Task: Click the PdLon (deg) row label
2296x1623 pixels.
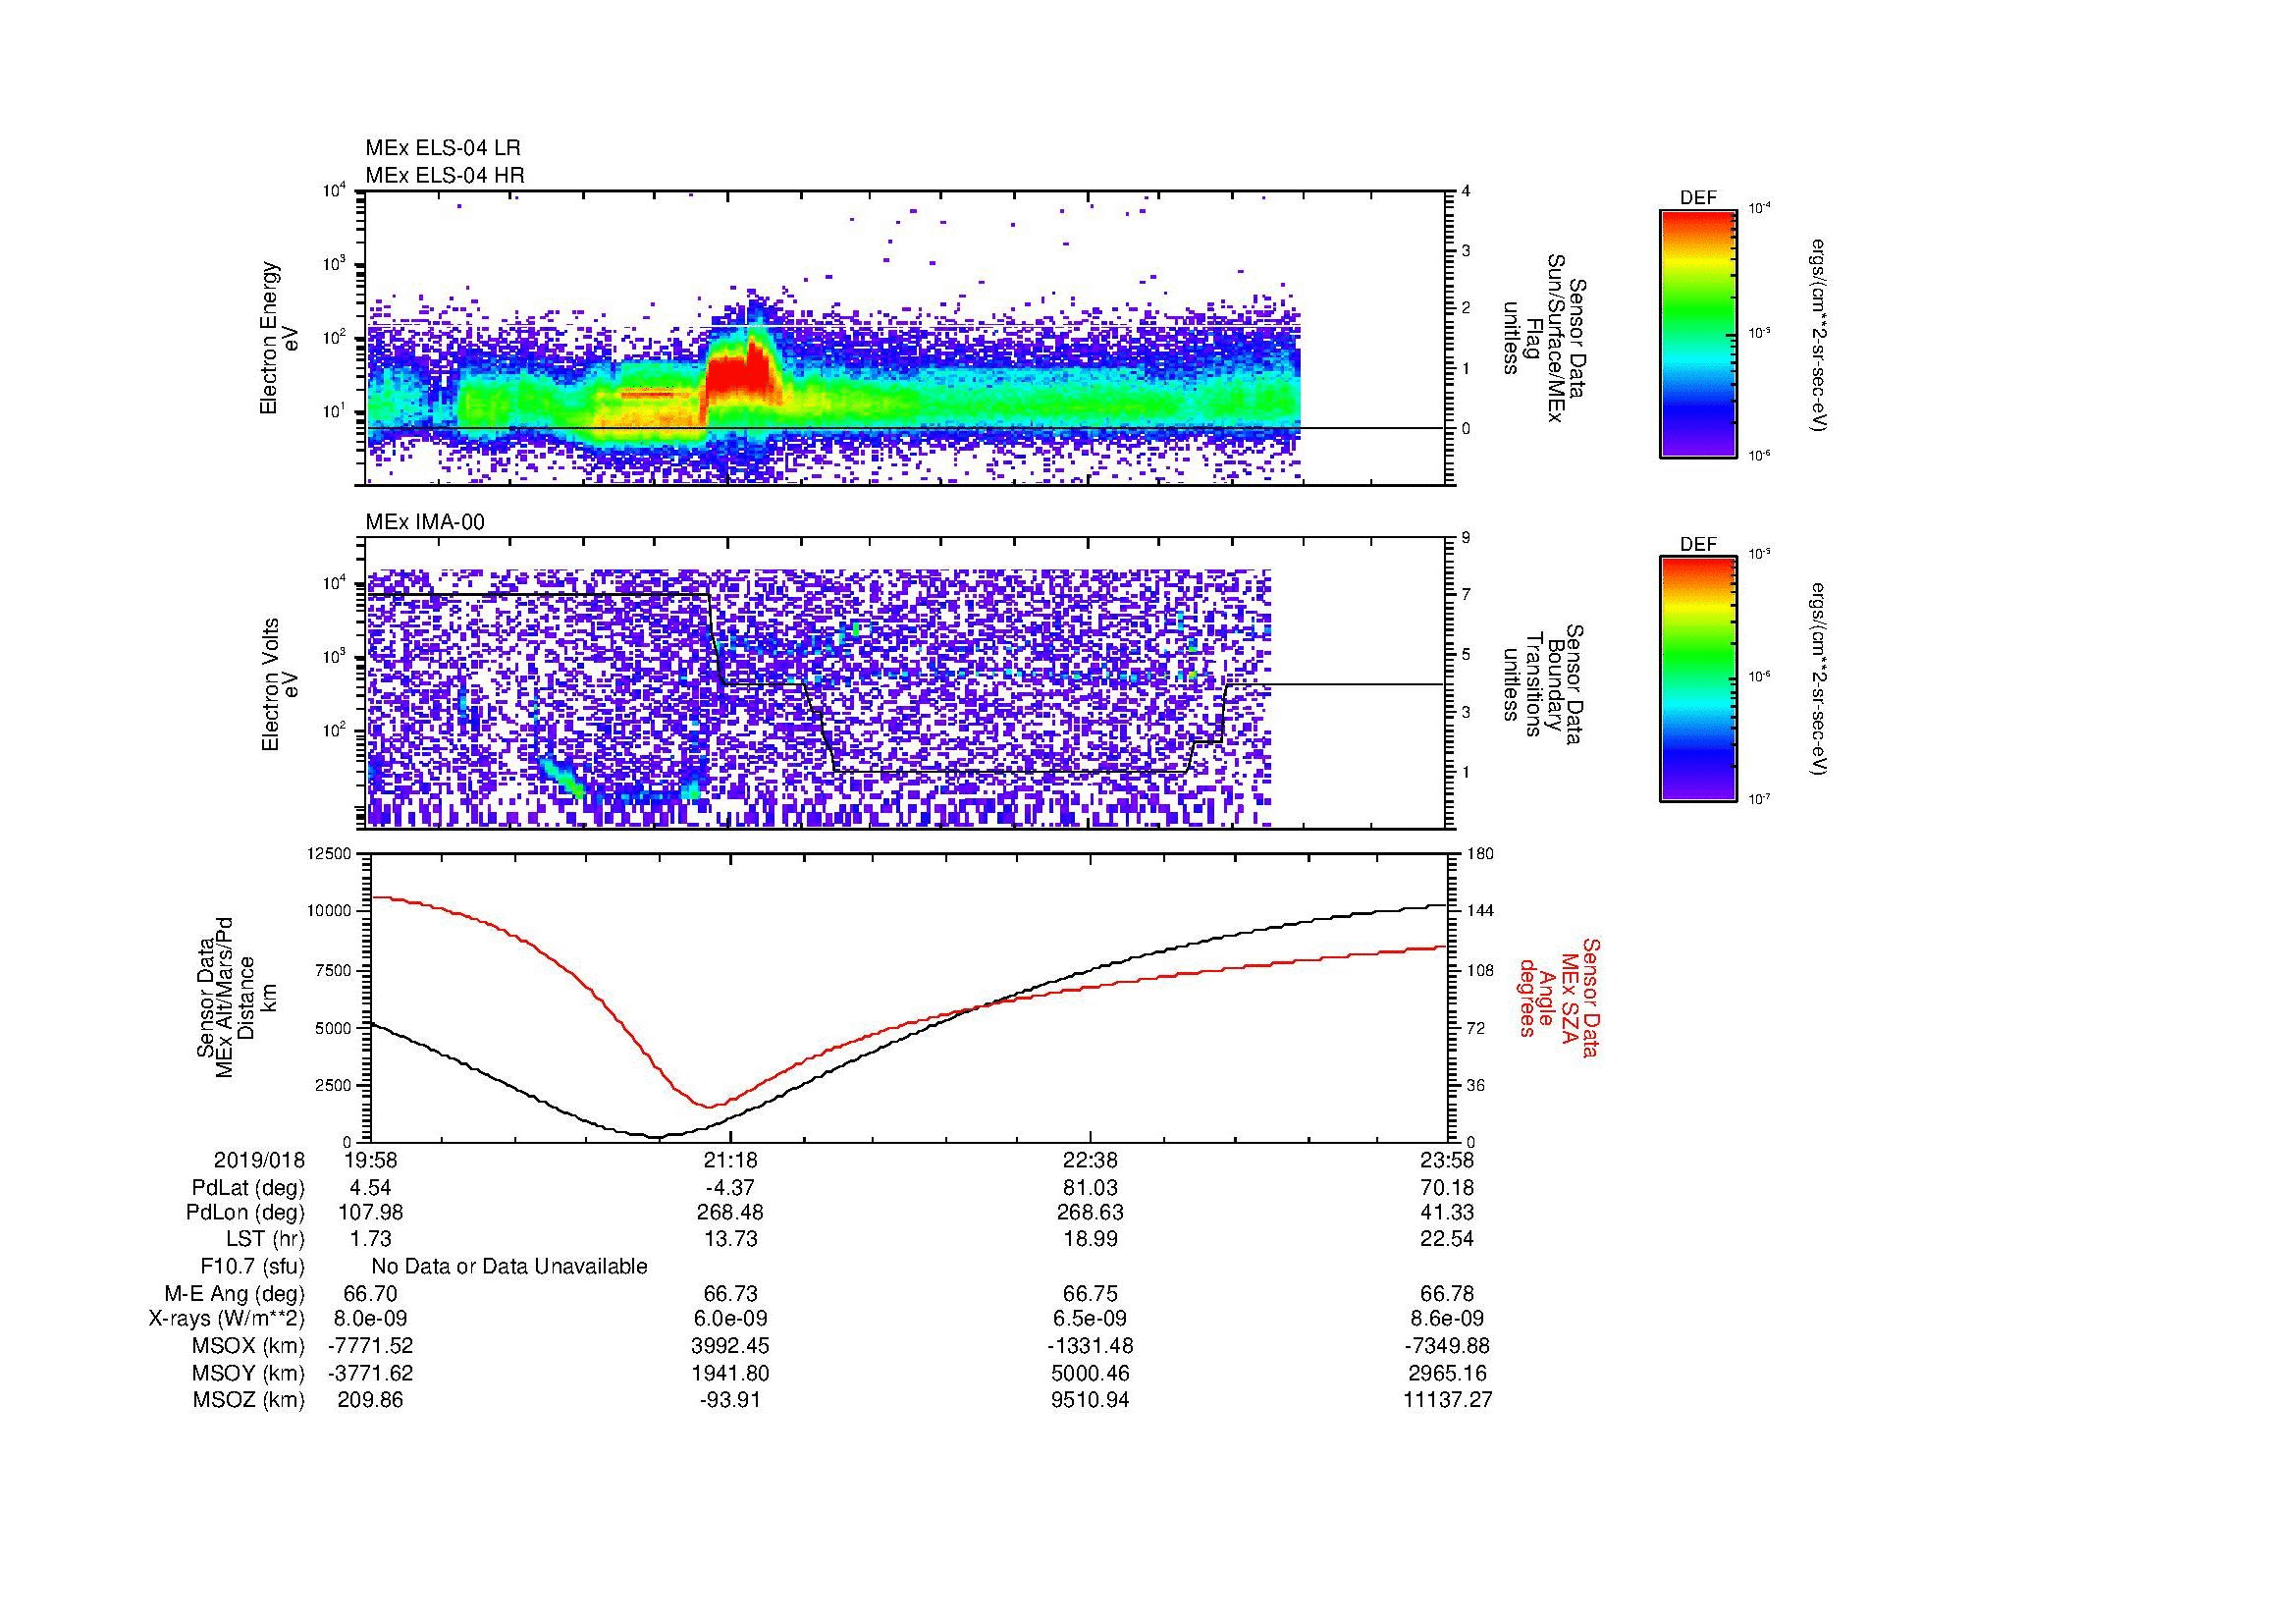Action: [x=245, y=1213]
